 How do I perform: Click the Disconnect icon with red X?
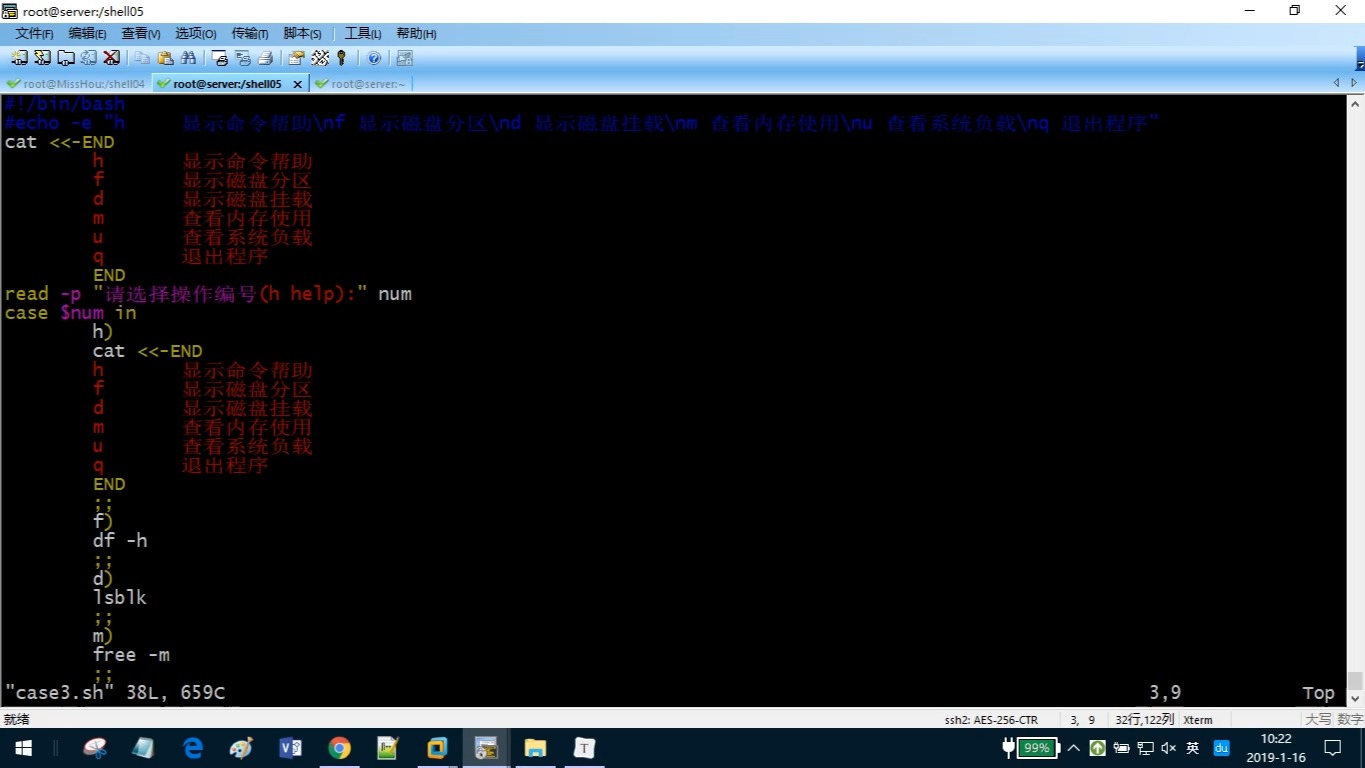coord(111,58)
